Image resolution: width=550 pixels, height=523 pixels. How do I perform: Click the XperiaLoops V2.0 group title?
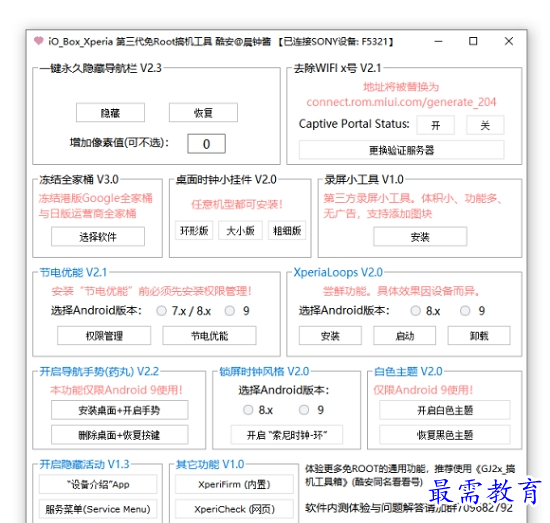coord(338,272)
